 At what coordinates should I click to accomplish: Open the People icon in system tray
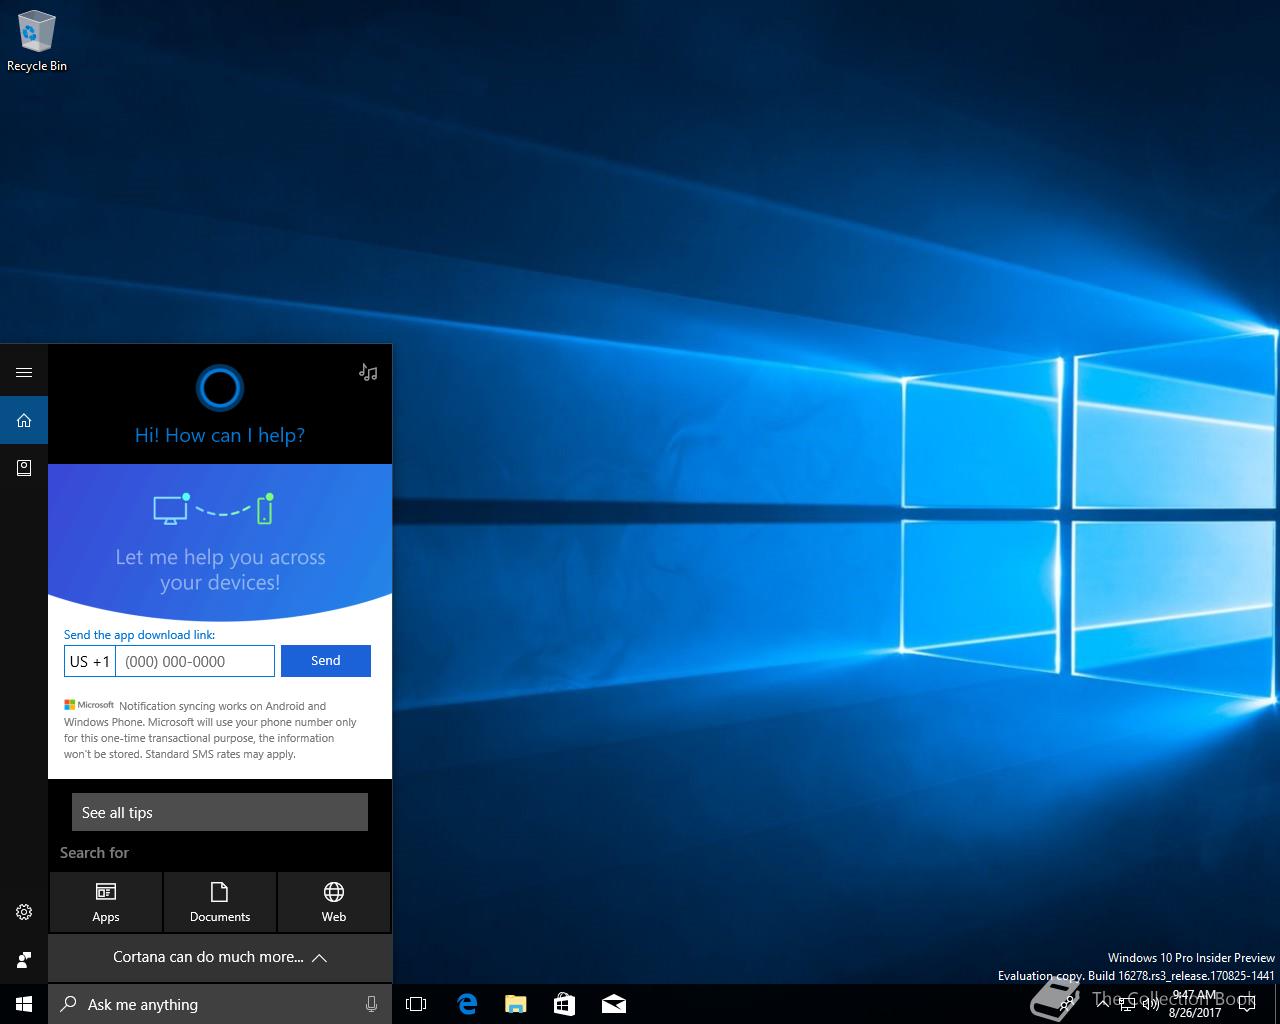[1066, 1005]
